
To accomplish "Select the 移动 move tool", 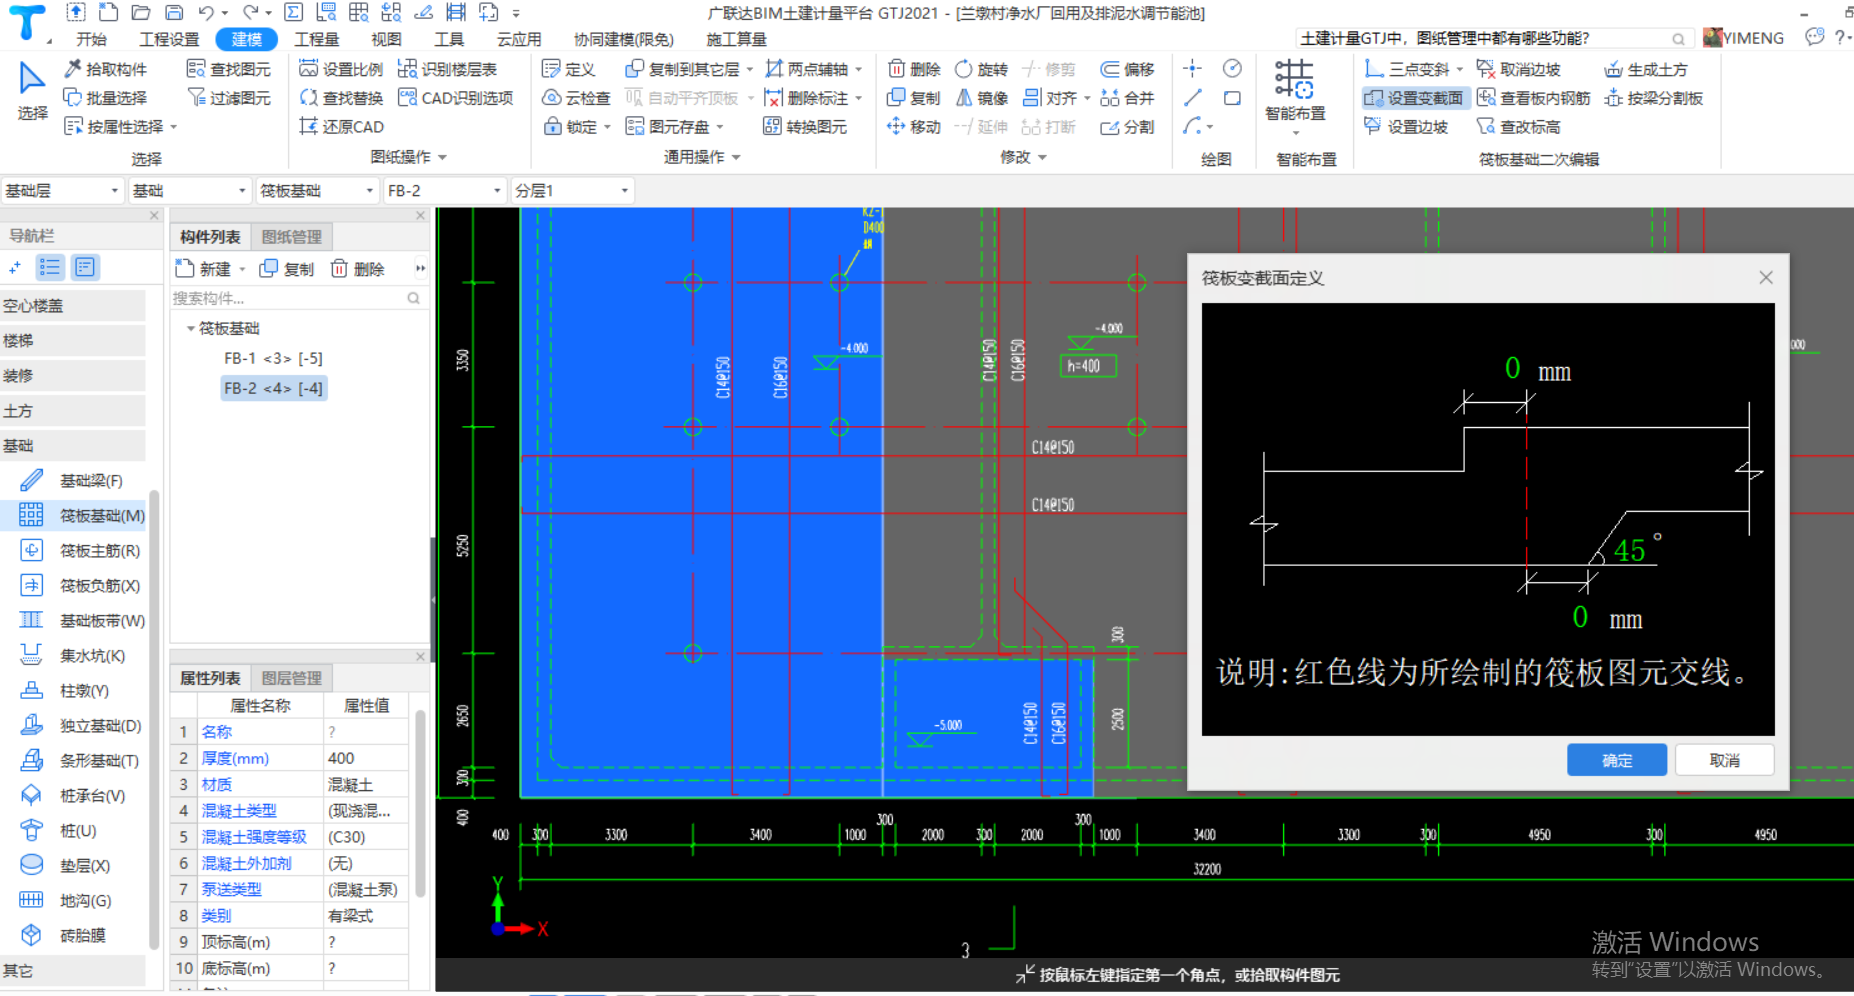I will pyautogui.click(x=914, y=127).
